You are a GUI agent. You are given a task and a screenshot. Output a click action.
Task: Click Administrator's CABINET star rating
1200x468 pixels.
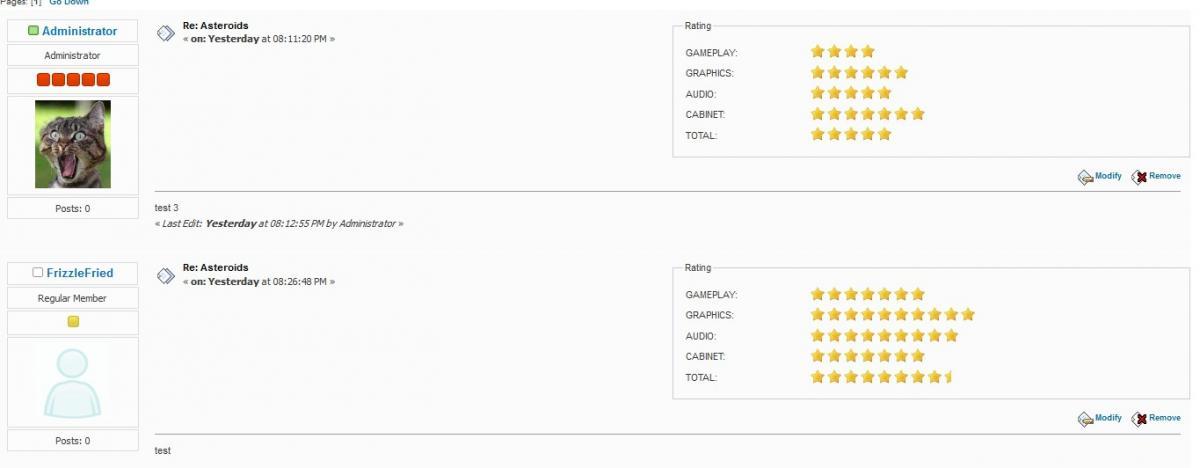click(x=867, y=114)
